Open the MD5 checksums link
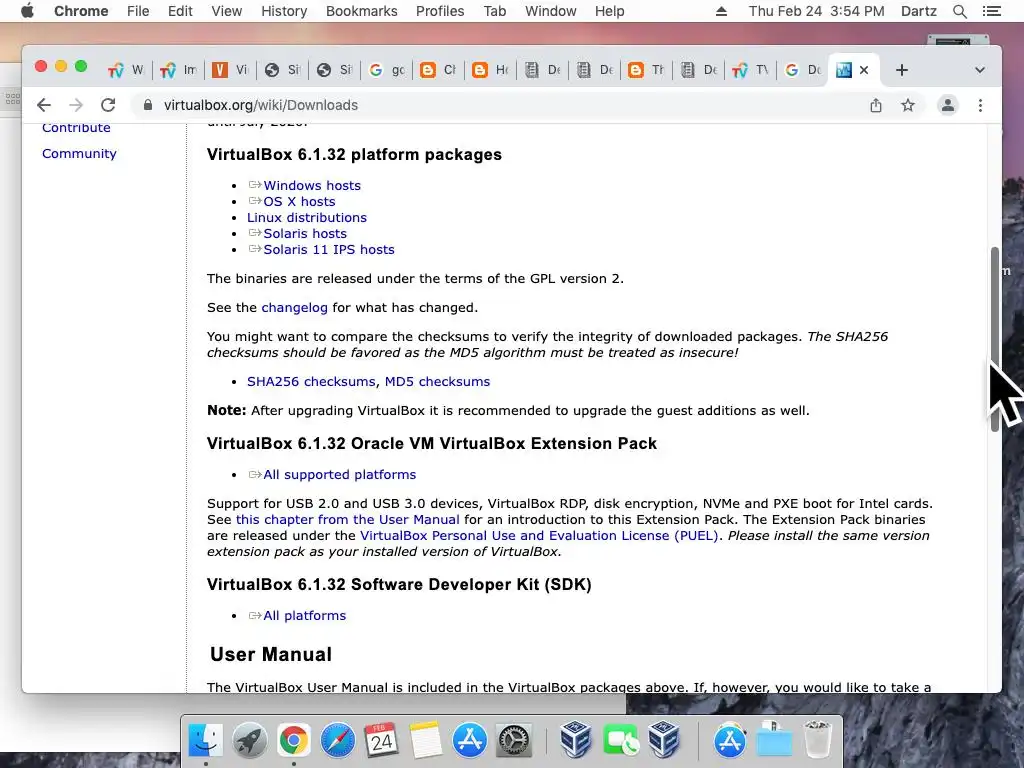 437,381
